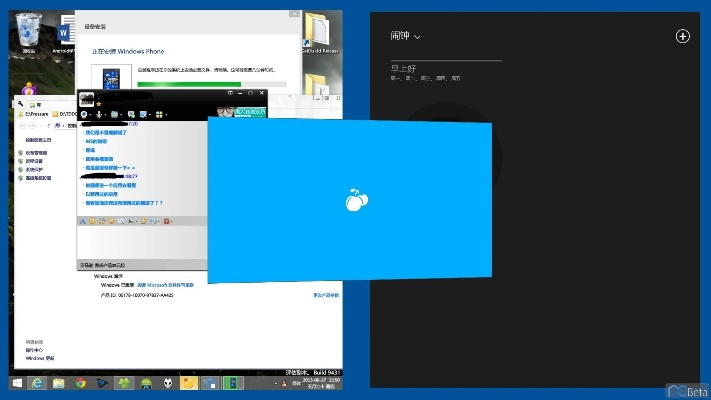The height and width of the screenshot is (400, 711).
Task: Click the Alienware head taskbar icon
Action: coord(166,382)
